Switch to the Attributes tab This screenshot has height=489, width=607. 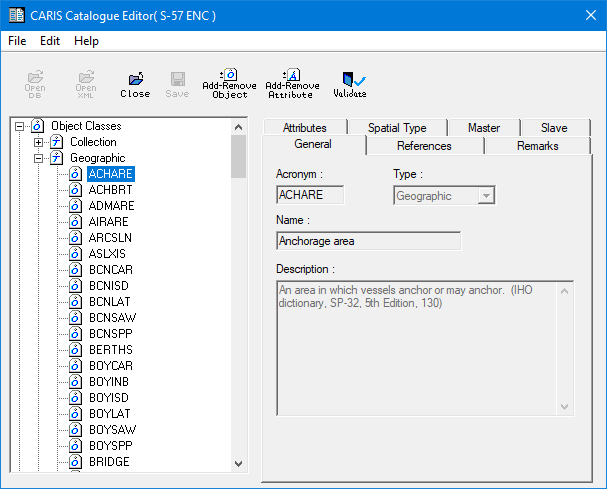[x=304, y=128]
